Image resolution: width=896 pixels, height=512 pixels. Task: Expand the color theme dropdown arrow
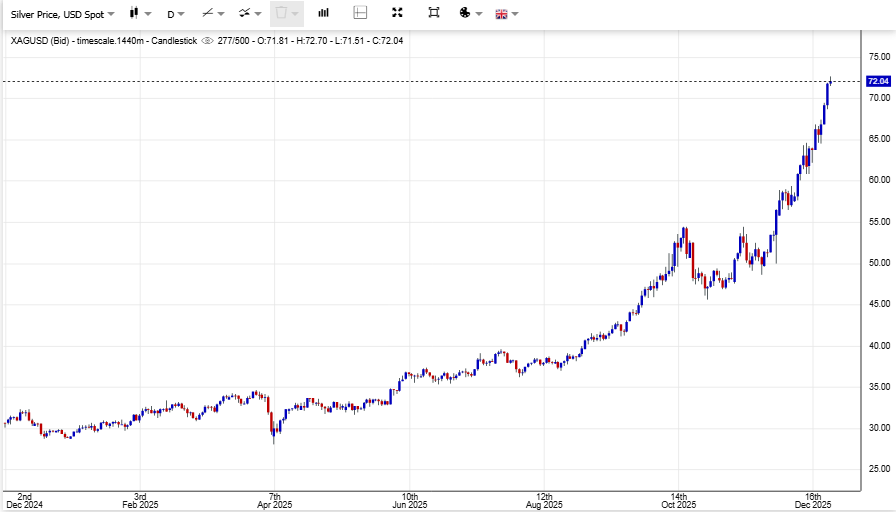coord(479,14)
